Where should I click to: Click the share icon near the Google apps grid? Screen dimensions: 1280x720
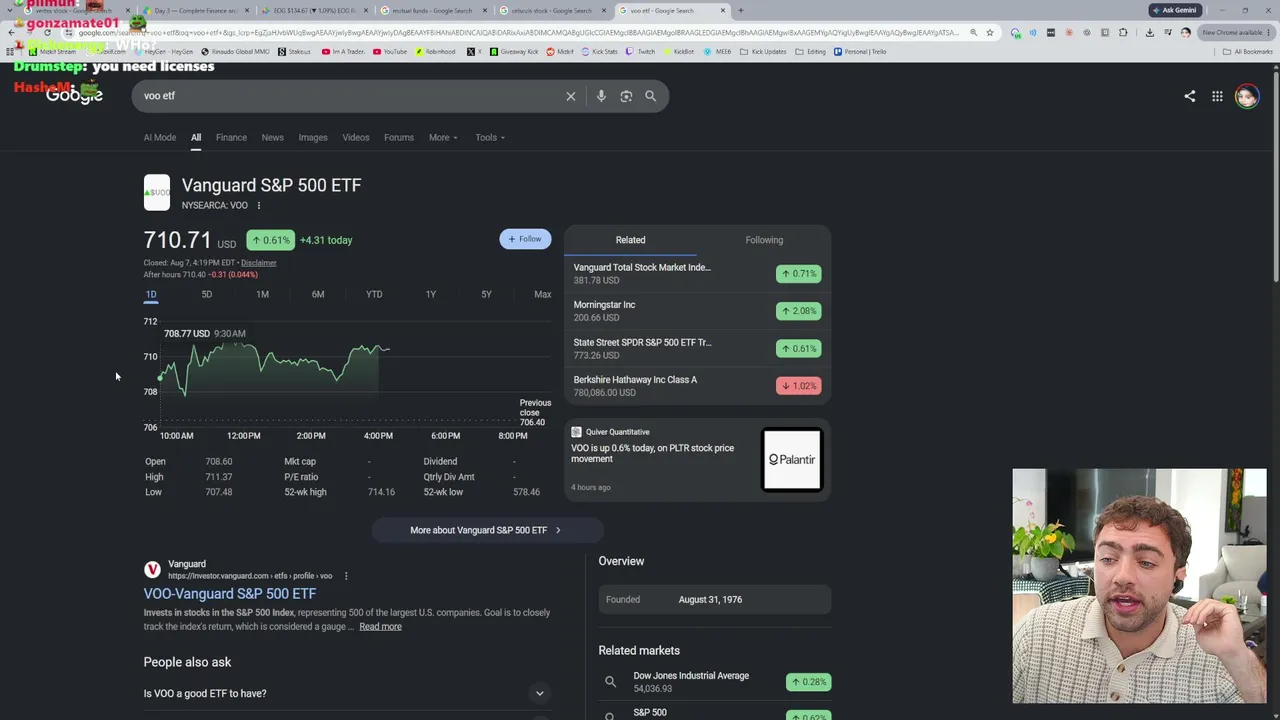1189,96
